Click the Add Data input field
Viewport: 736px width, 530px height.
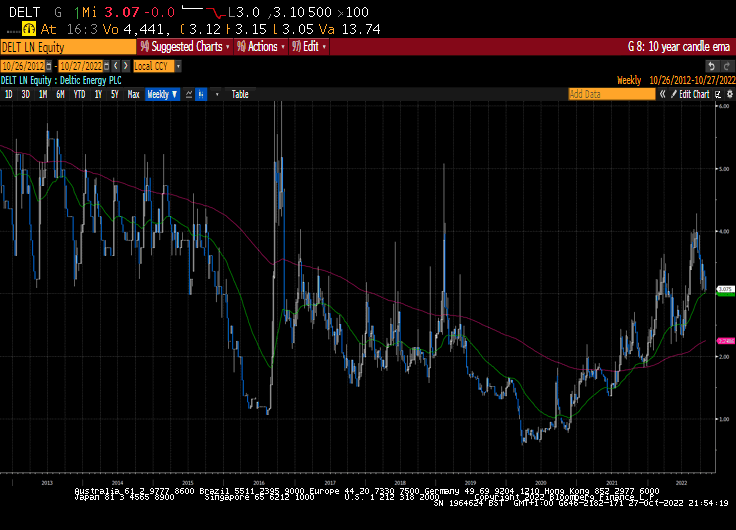pos(610,94)
